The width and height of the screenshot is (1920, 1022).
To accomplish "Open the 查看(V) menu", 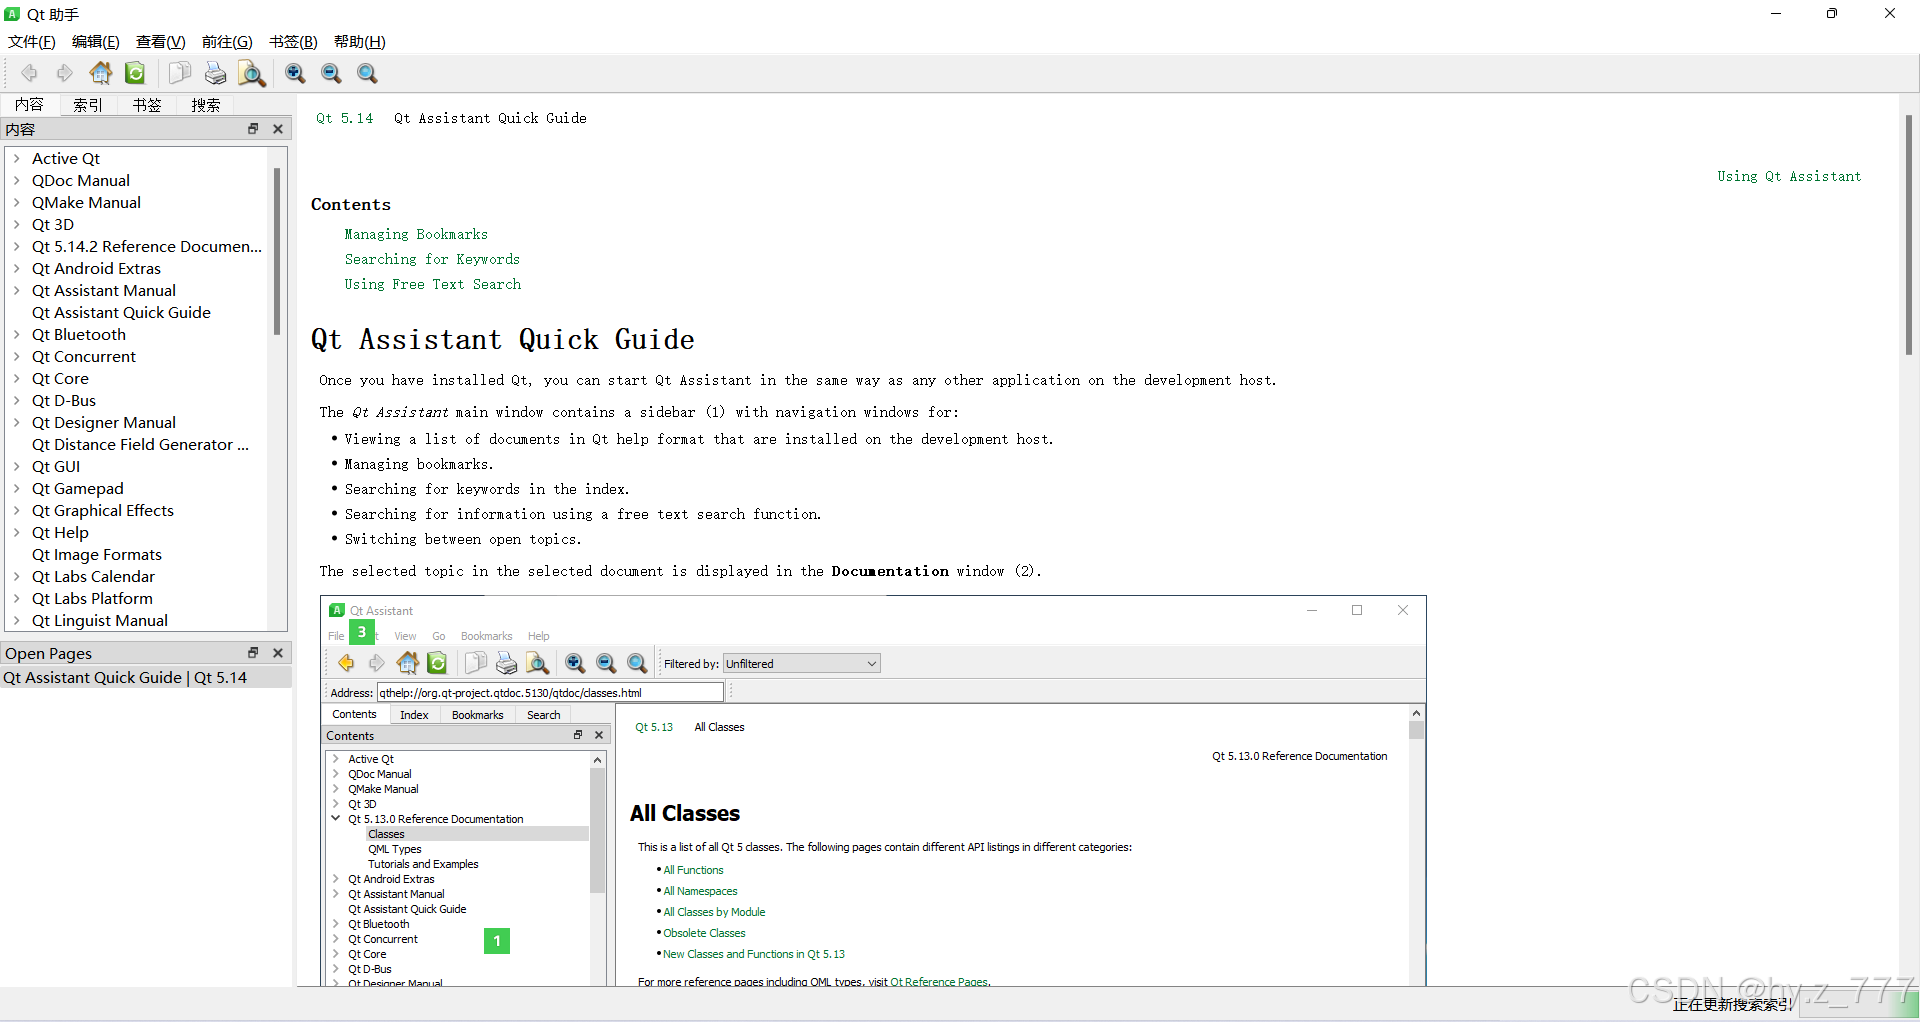I will pos(161,42).
